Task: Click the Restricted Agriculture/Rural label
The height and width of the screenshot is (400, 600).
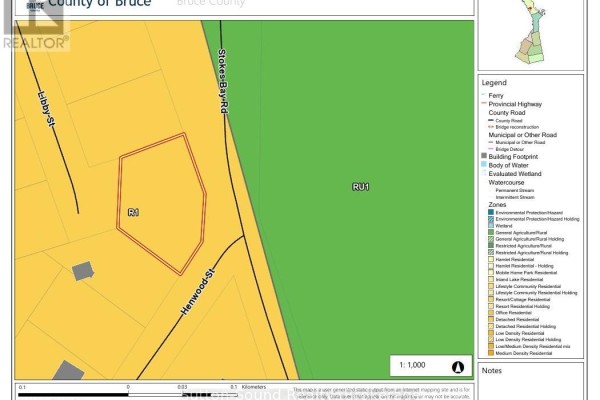Action: coord(523,246)
